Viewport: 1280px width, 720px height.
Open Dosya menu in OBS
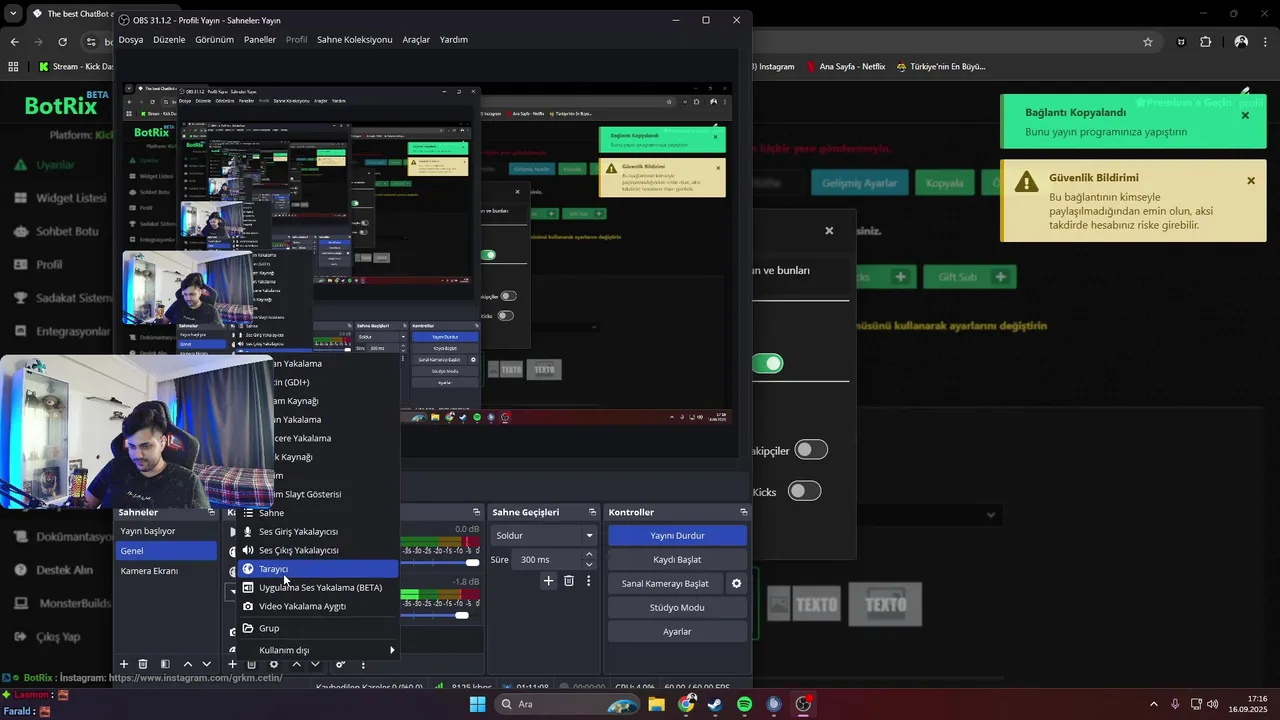tap(131, 40)
